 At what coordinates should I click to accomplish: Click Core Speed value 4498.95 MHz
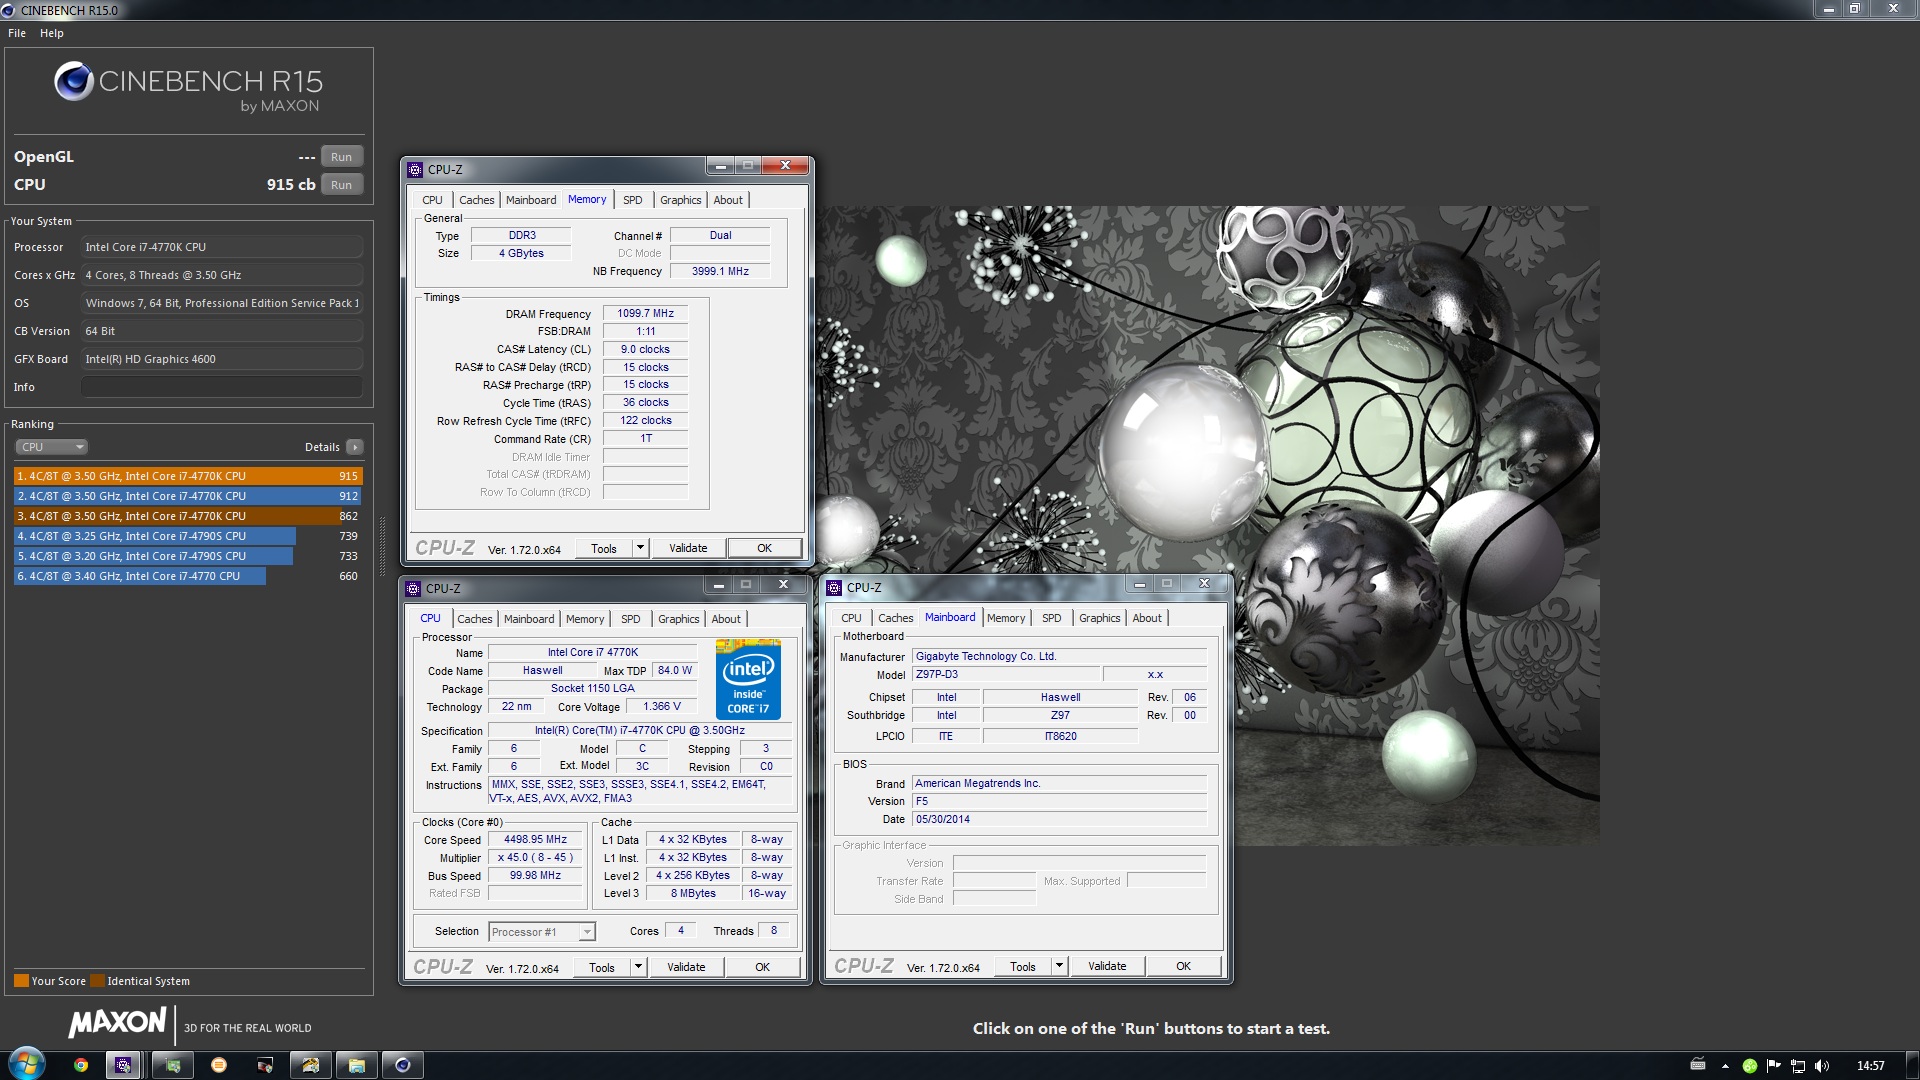point(535,840)
